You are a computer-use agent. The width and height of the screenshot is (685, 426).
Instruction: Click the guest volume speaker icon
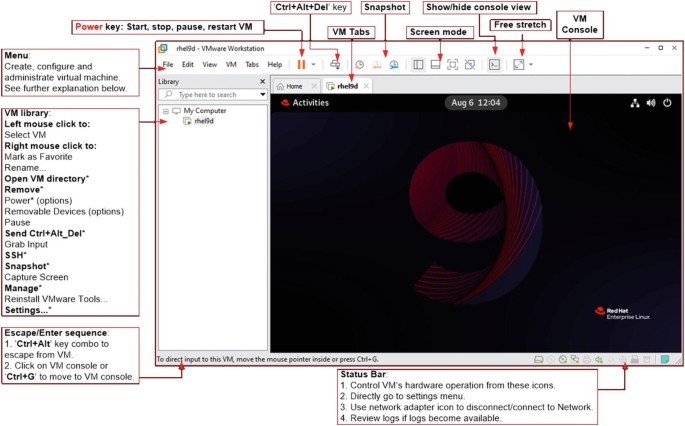pyautogui.click(x=650, y=102)
